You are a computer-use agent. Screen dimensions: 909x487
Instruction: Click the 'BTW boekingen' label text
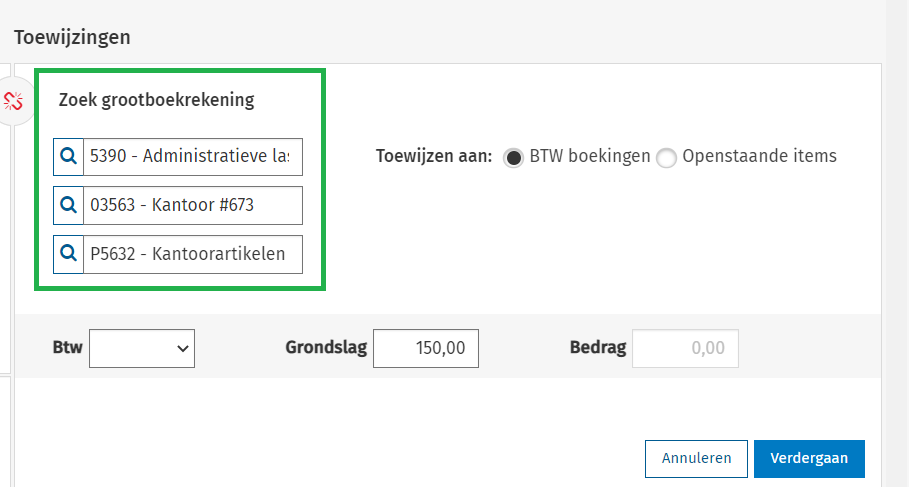coord(590,156)
